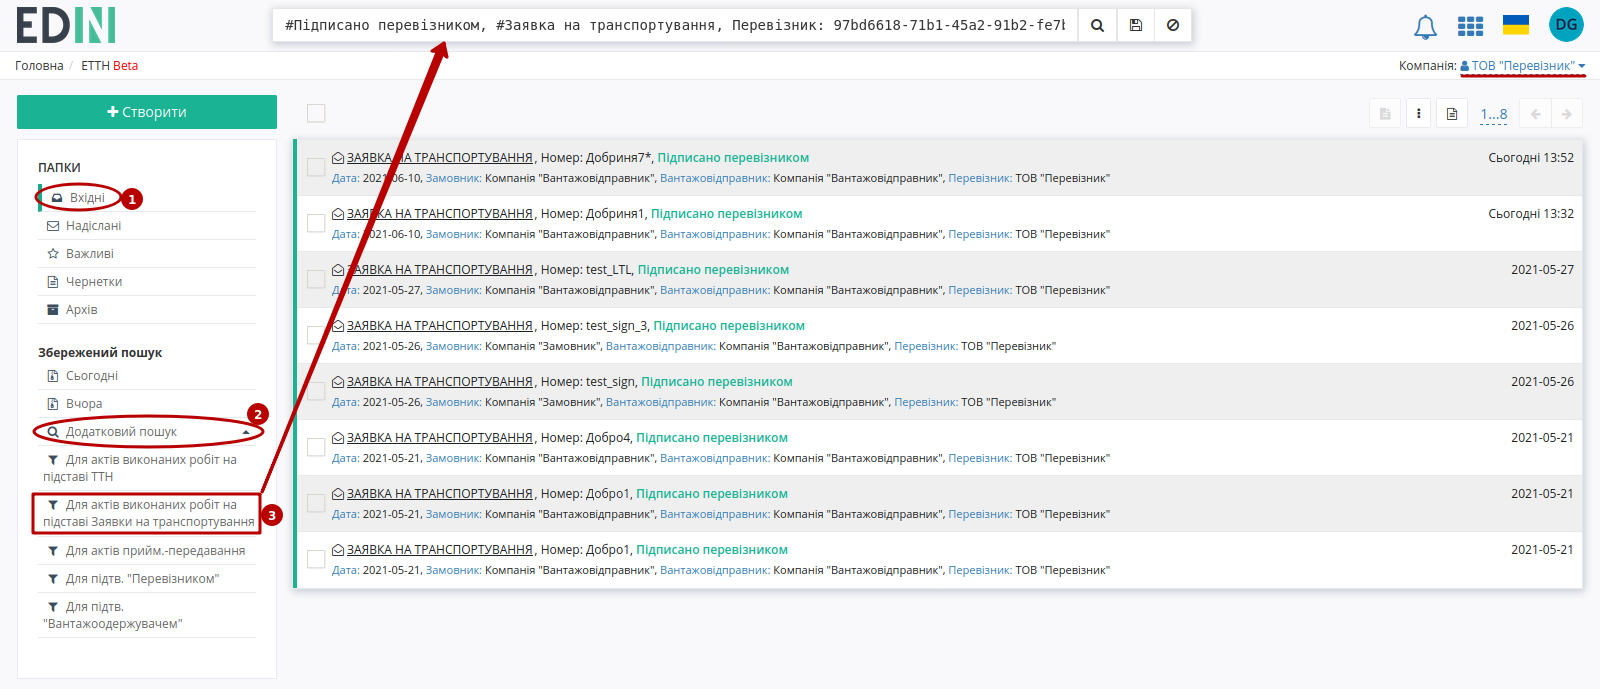Open the 1...8 page range selector
The height and width of the screenshot is (689, 1600).
click(x=1494, y=114)
